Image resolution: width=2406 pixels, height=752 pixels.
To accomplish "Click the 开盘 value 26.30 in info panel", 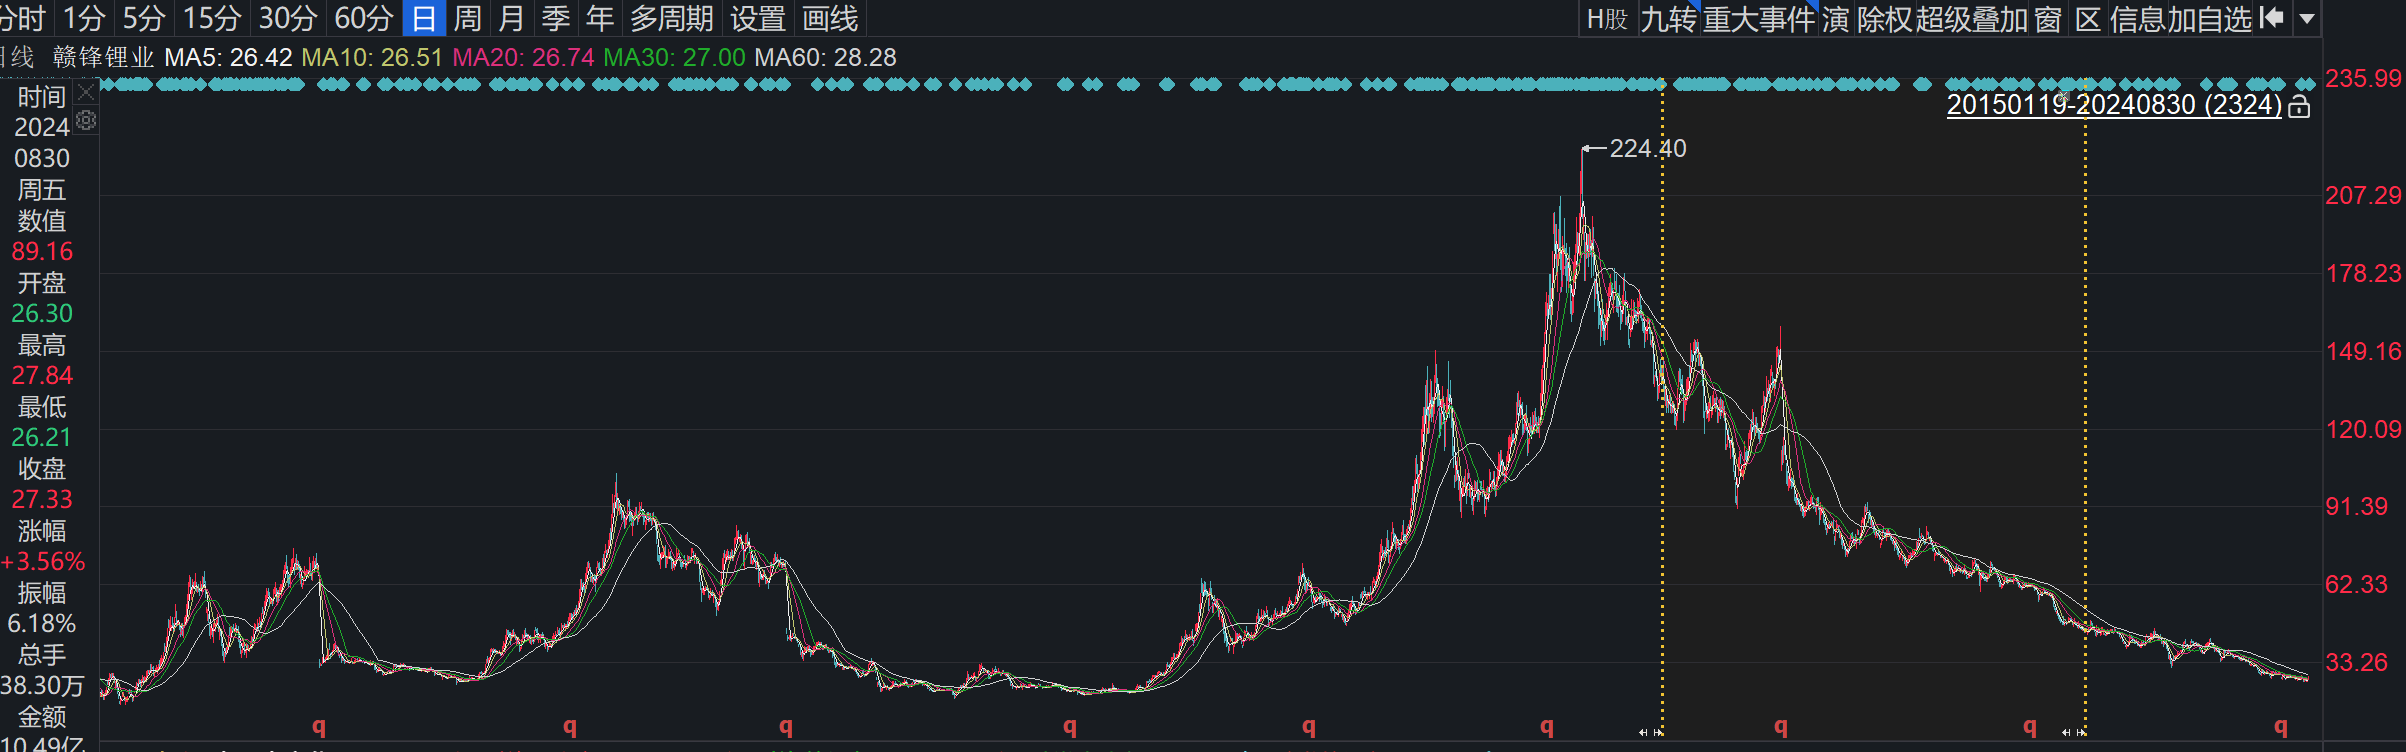I will click(42, 313).
